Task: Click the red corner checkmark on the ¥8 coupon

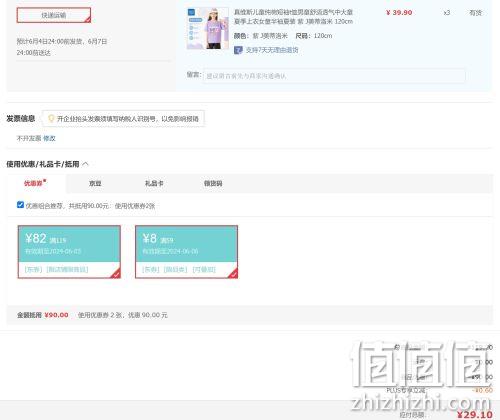Action: coord(233,274)
